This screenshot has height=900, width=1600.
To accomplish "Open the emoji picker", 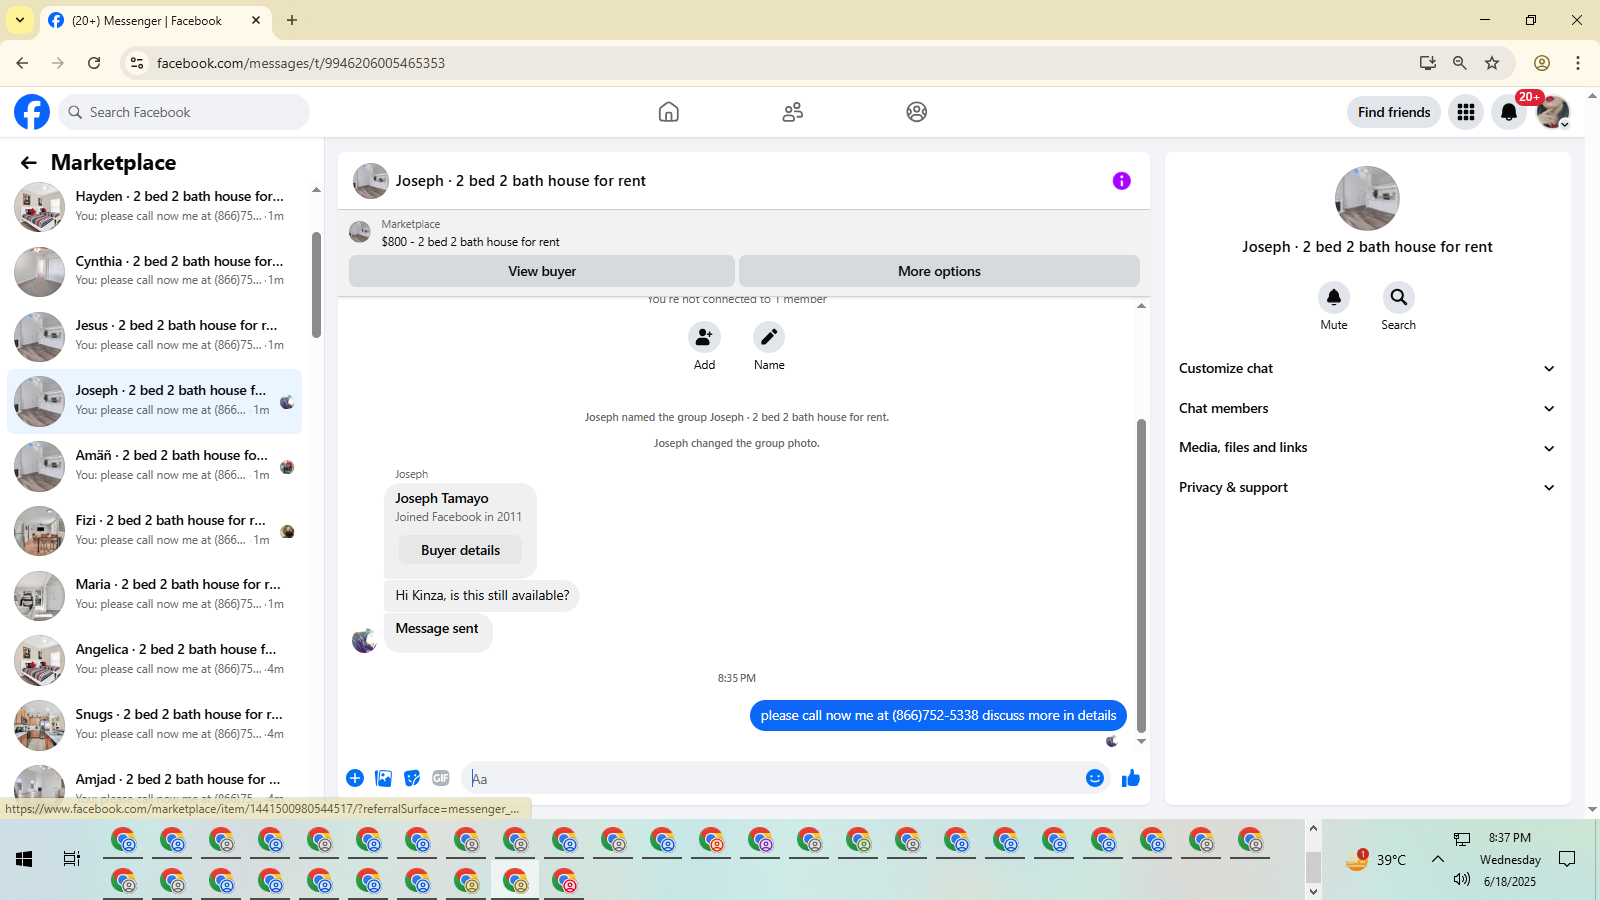I will point(1095,778).
